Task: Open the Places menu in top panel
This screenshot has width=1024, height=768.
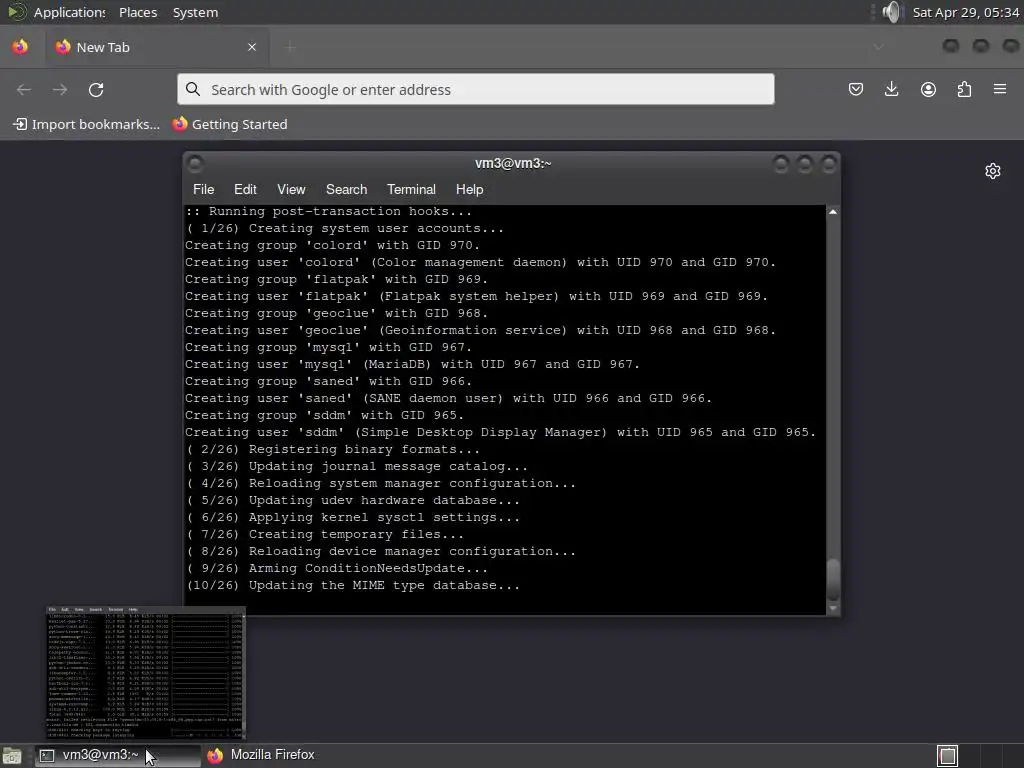Action: point(138,12)
